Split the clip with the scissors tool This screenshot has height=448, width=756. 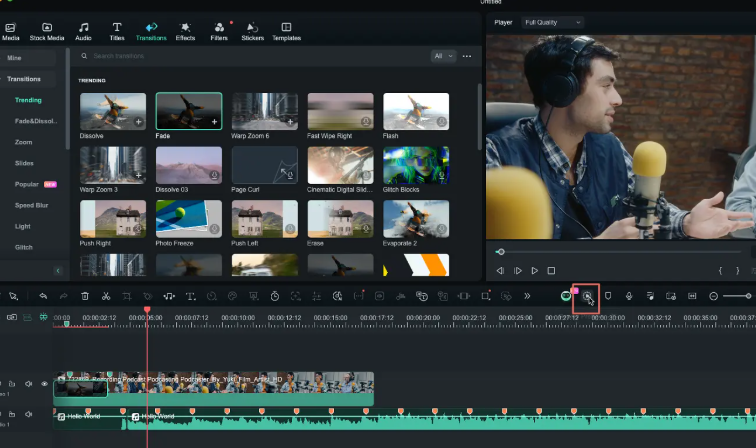(x=106, y=296)
